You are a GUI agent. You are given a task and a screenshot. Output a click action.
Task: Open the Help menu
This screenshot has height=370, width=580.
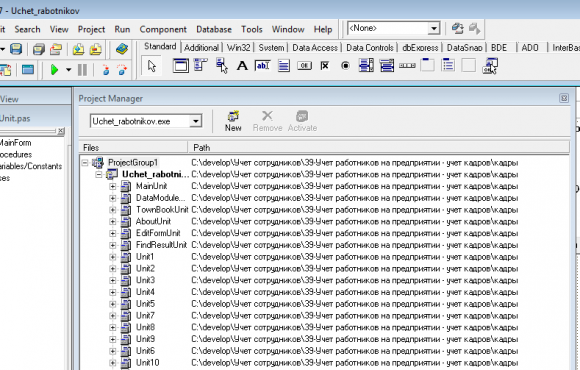(323, 29)
